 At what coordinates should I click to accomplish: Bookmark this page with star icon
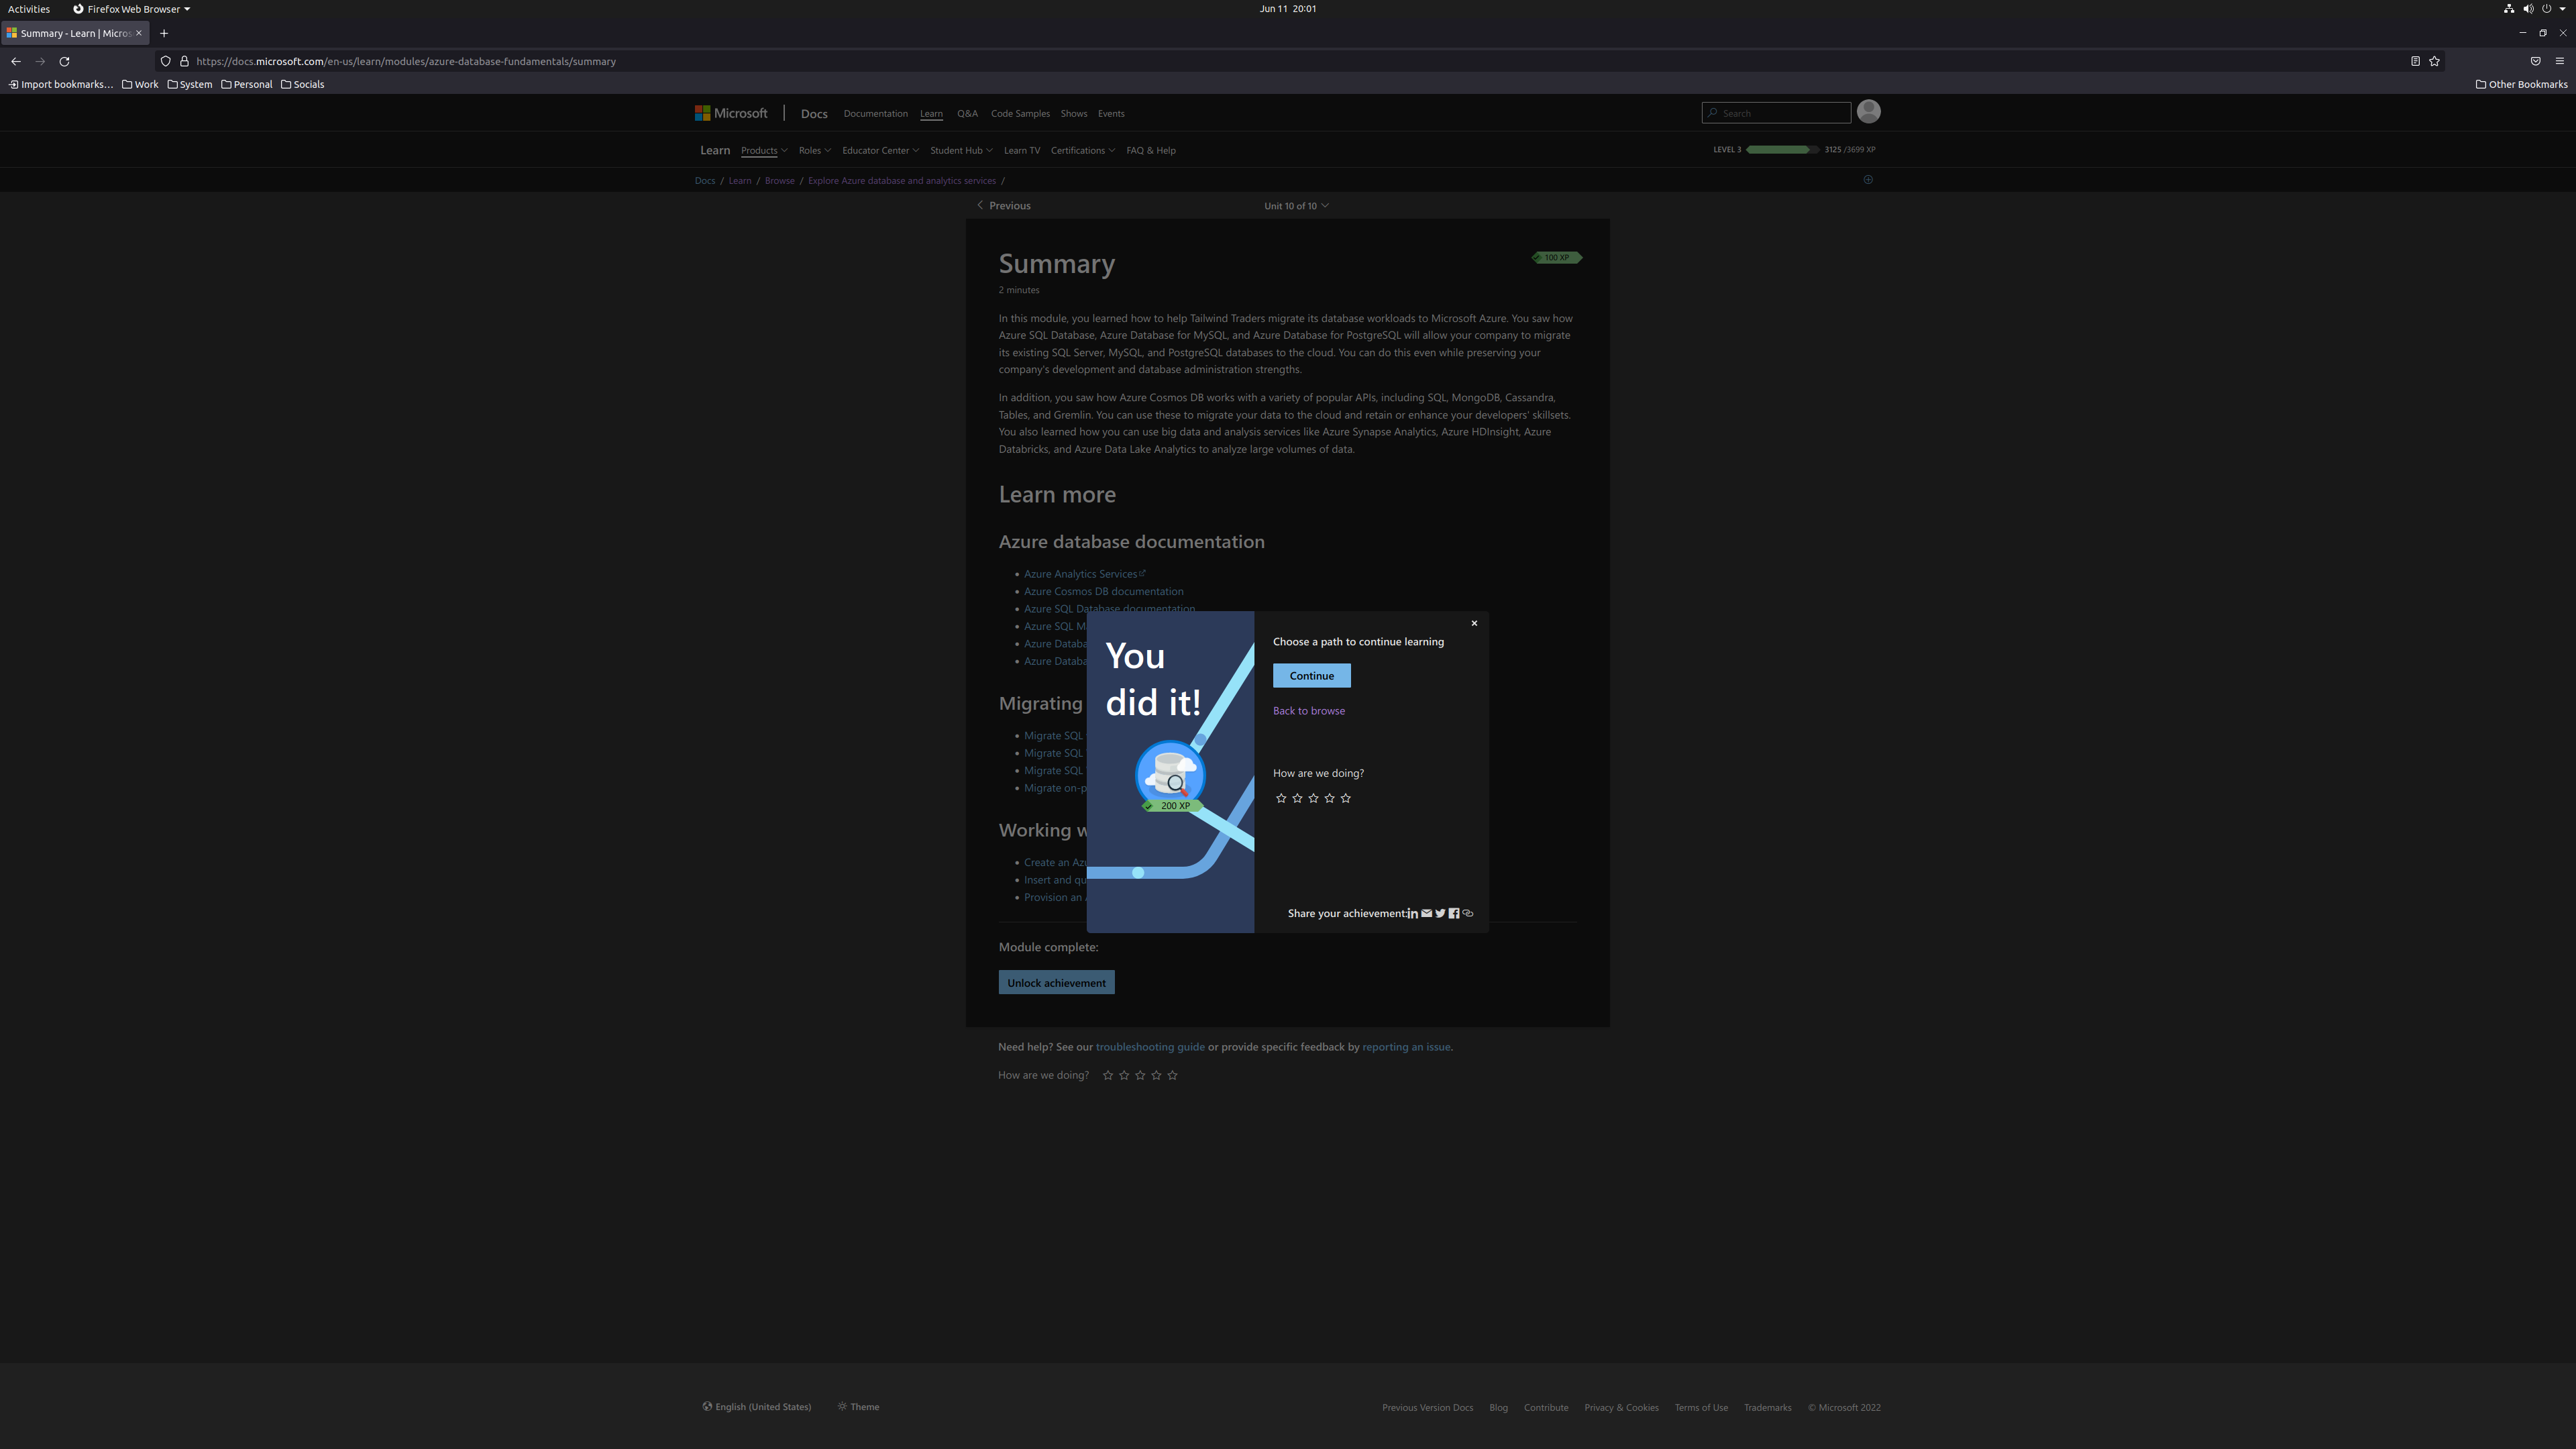point(2434,61)
